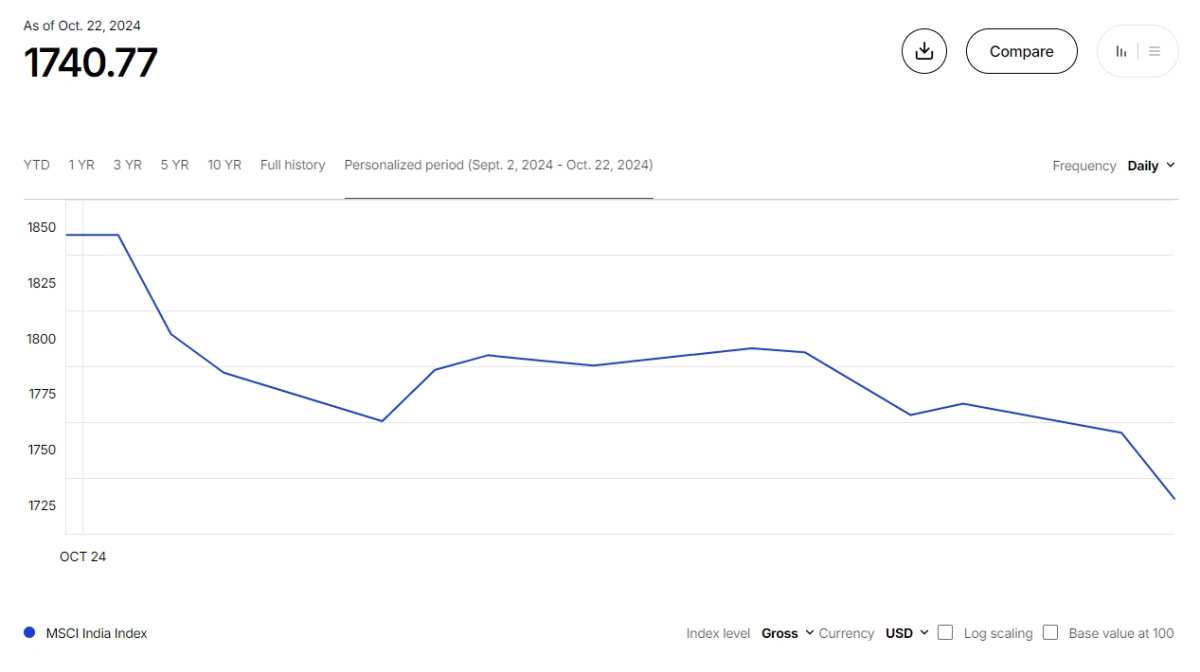
Task: Open the Frequency Daily dropdown
Action: (1151, 166)
